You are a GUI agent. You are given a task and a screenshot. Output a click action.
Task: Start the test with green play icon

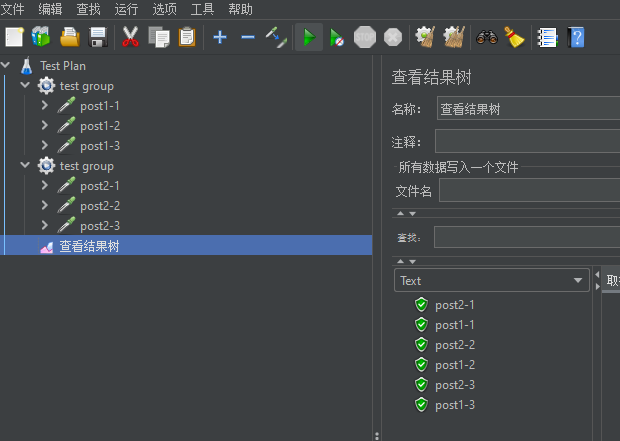point(309,37)
